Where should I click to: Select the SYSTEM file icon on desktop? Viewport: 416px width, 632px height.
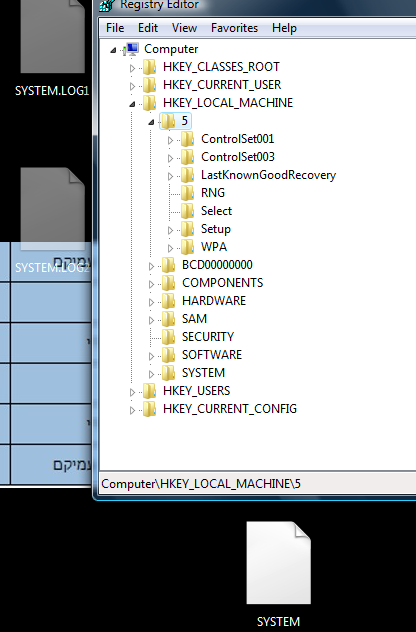click(x=279, y=563)
